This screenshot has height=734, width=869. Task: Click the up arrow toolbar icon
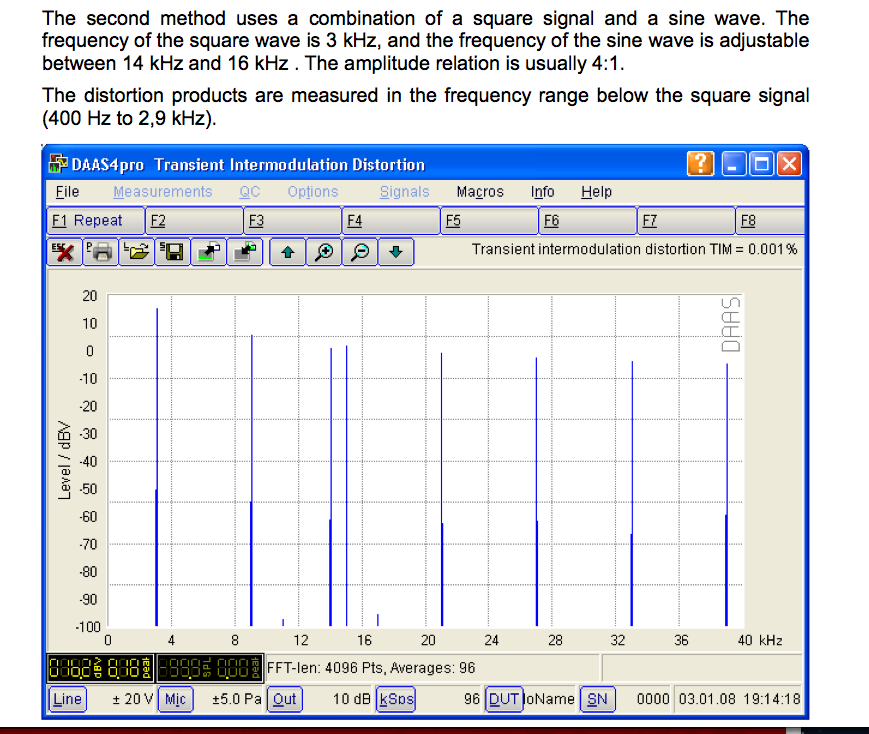click(x=288, y=252)
